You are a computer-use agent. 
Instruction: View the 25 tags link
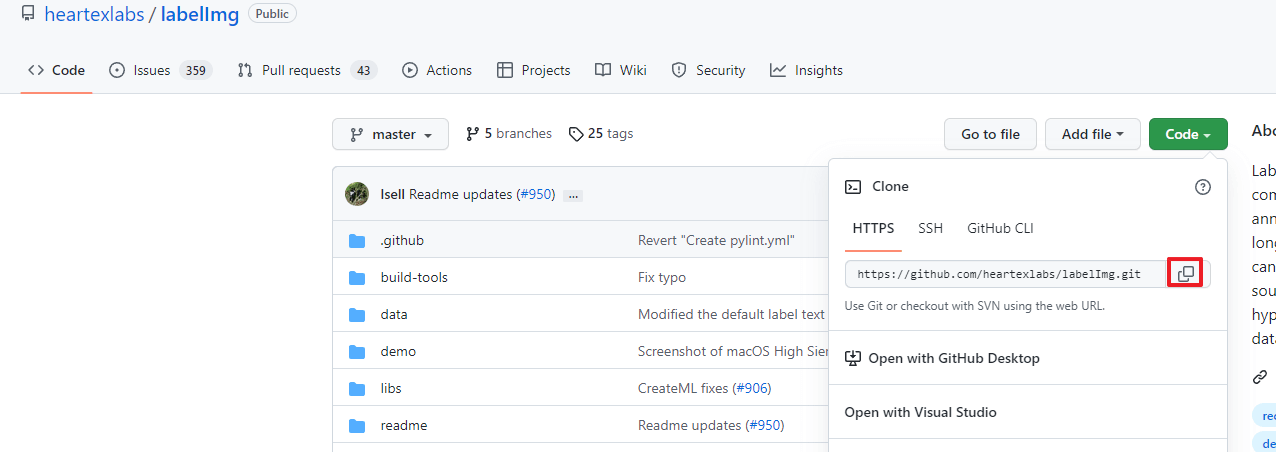tap(601, 133)
